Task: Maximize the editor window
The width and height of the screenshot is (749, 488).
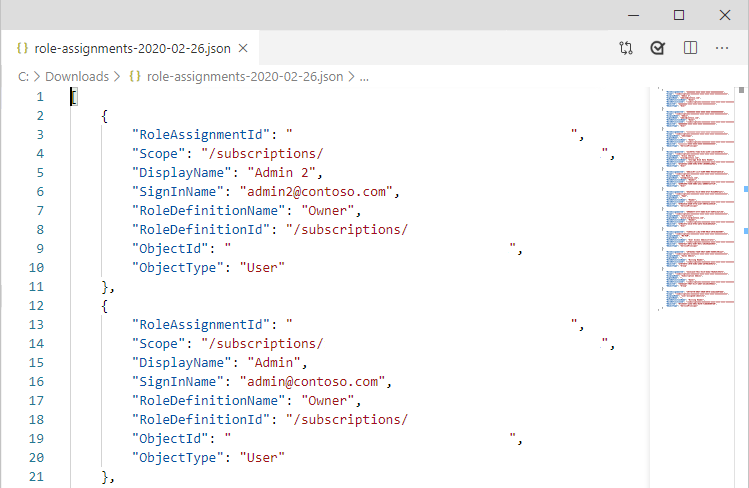Action: 679,14
